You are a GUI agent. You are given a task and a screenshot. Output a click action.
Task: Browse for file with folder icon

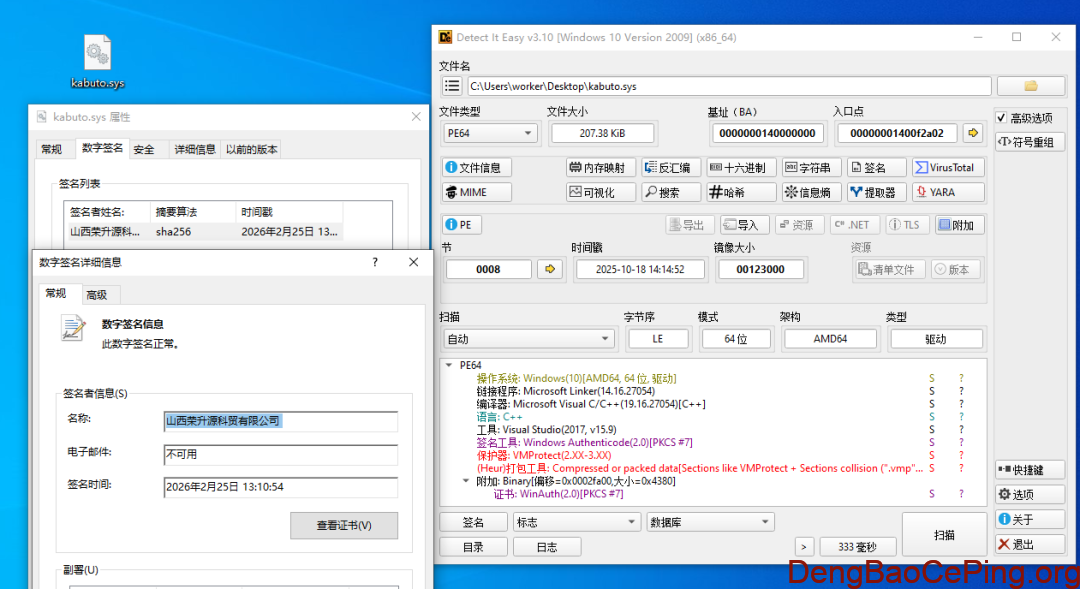click(x=1030, y=86)
